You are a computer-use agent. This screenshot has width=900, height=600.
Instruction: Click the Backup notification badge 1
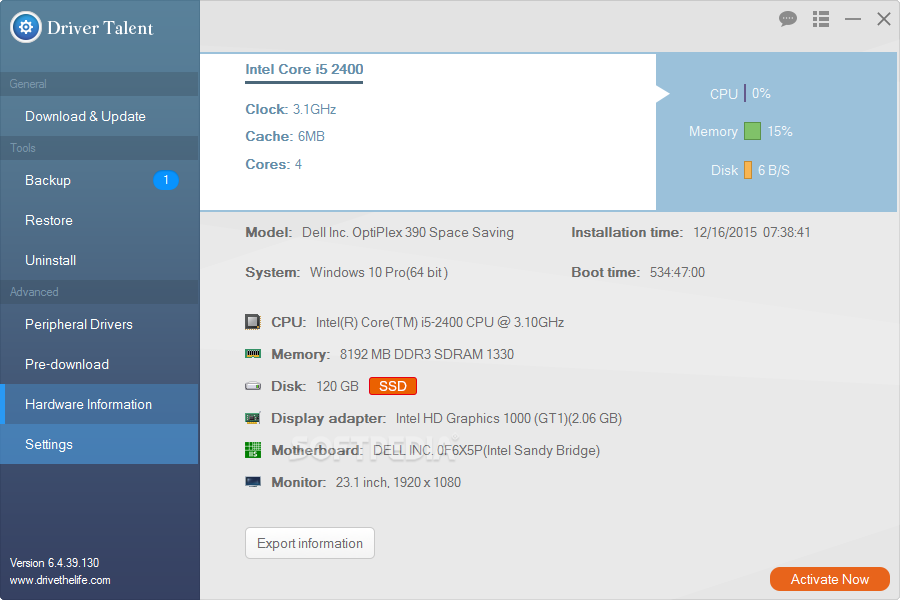[166, 180]
